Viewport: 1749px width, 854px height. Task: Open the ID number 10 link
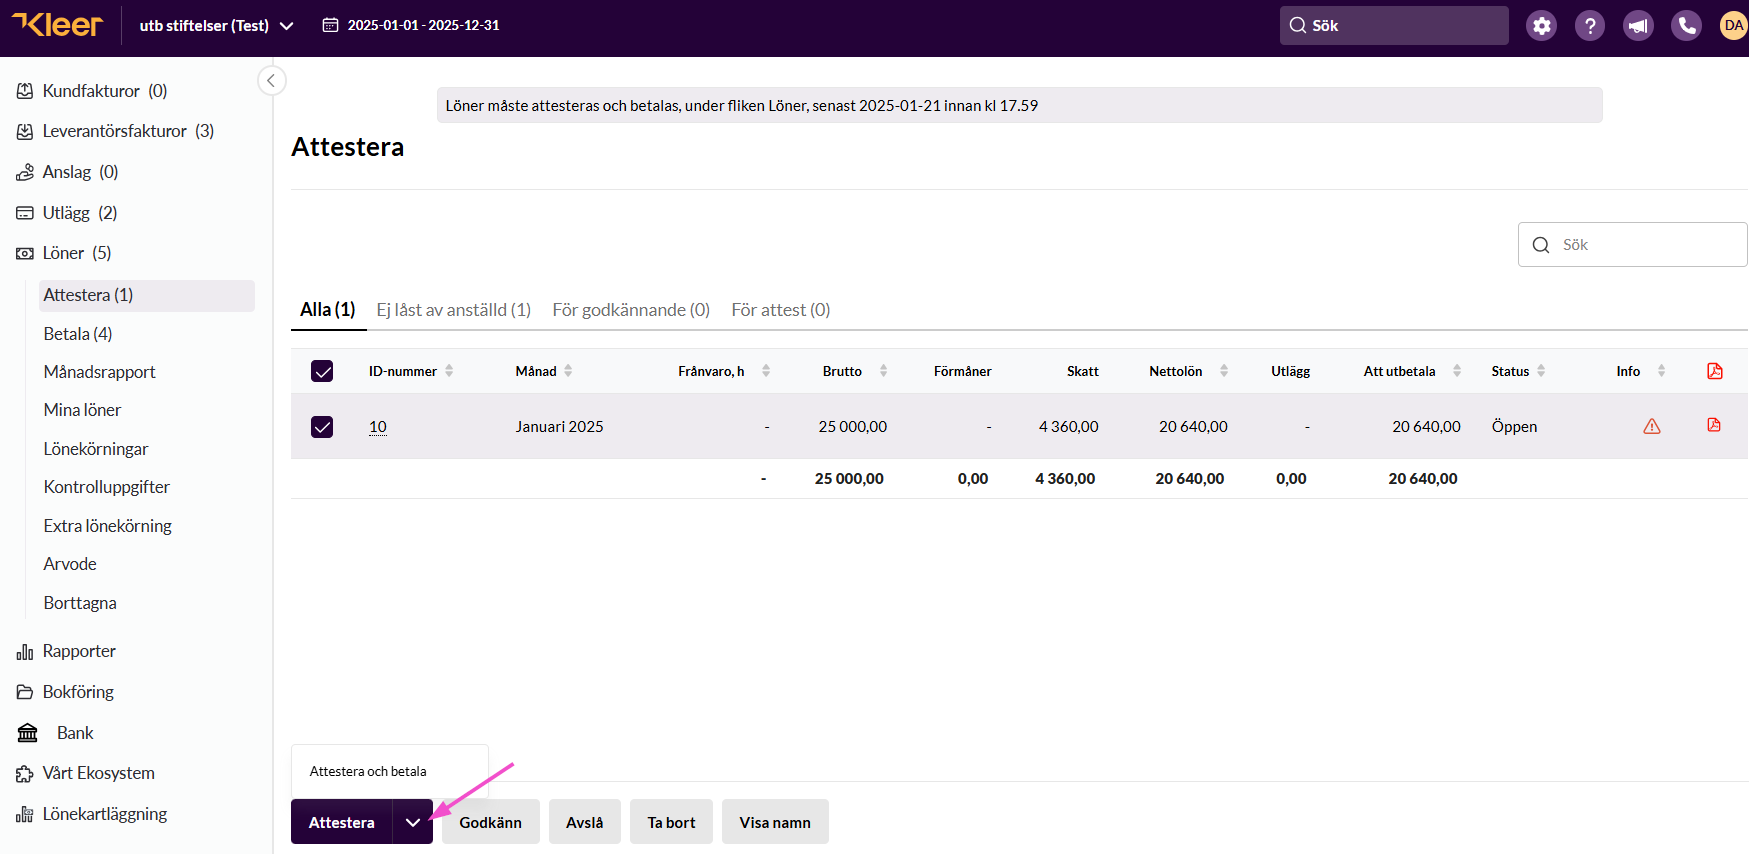pos(378,427)
